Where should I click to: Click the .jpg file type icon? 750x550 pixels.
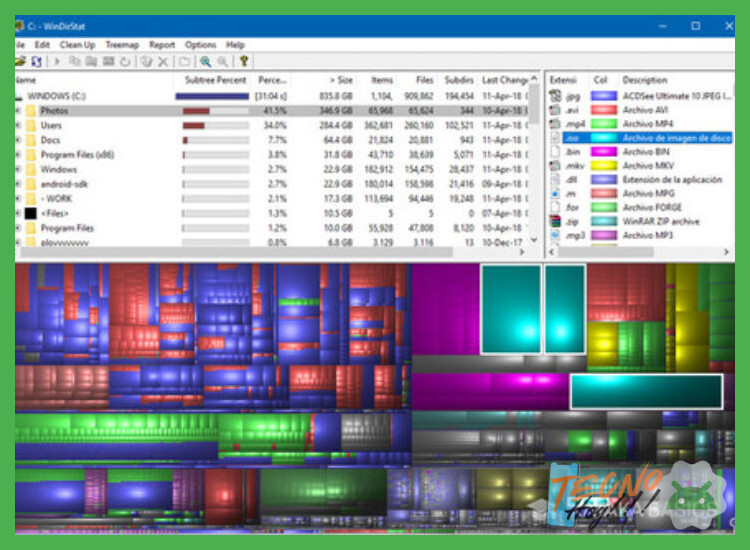(555, 96)
